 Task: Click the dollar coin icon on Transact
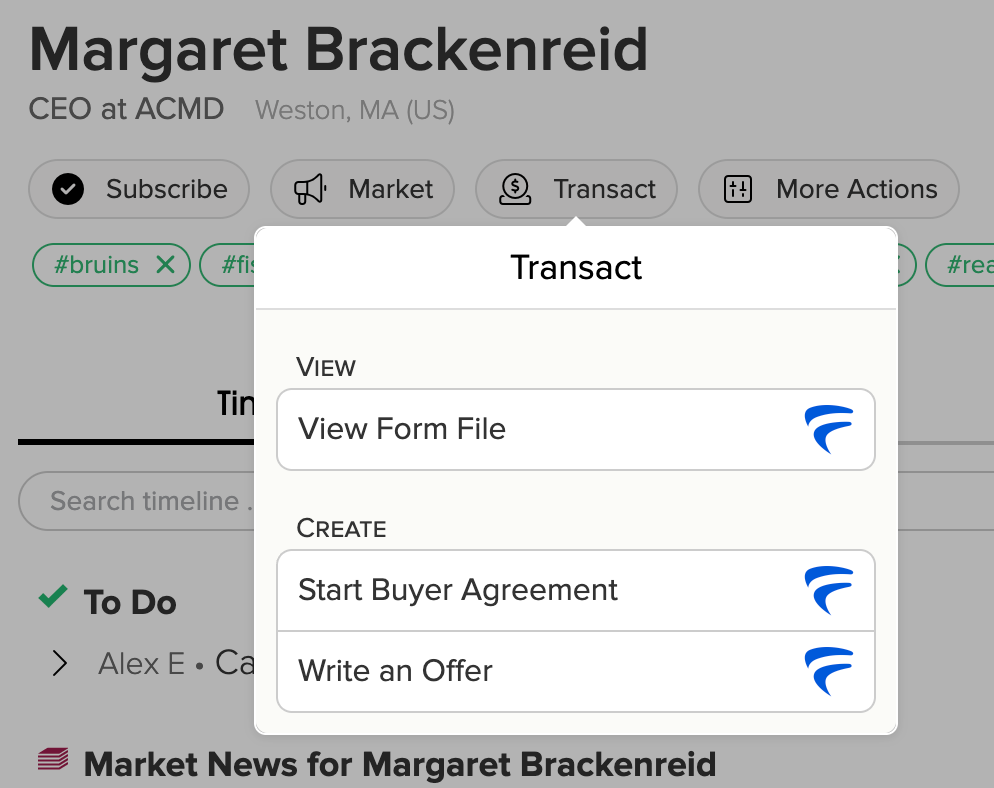pos(515,188)
